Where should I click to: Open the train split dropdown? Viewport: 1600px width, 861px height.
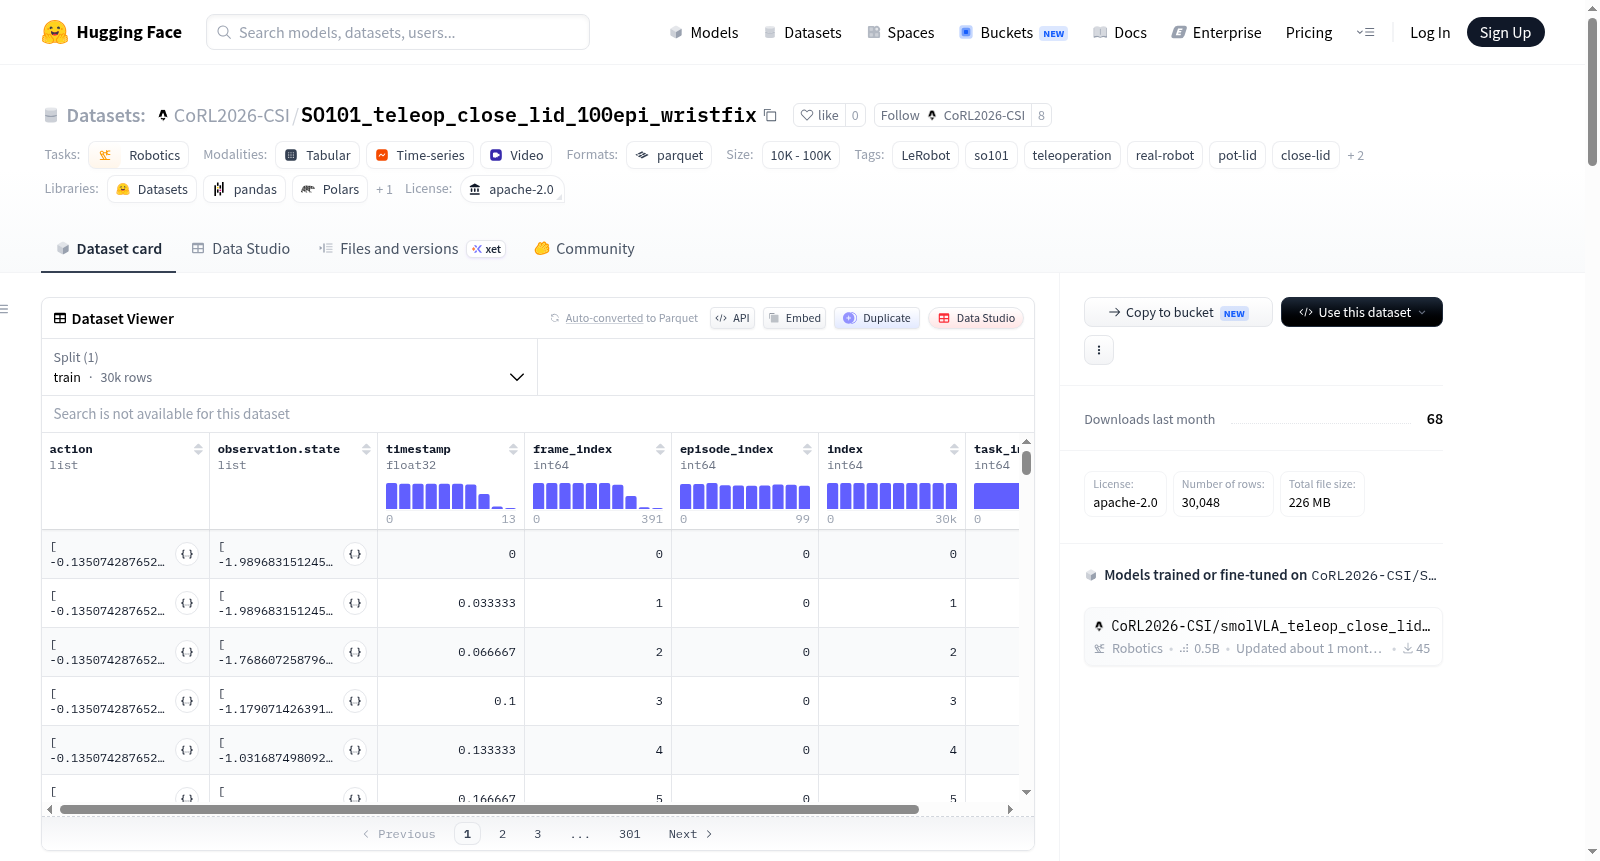[x=289, y=367]
